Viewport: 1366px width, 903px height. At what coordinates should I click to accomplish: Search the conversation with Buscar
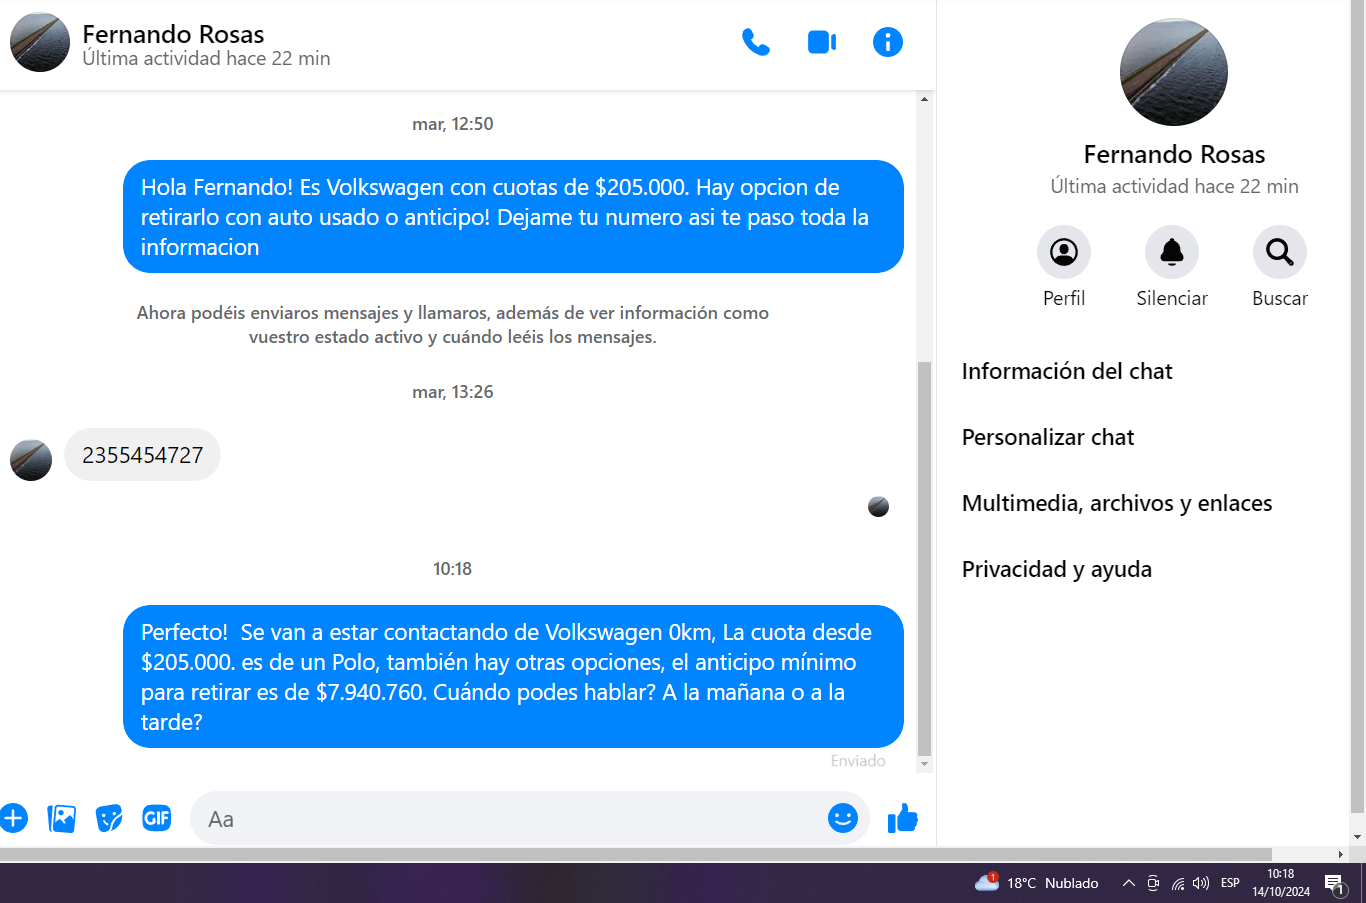click(1279, 252)
